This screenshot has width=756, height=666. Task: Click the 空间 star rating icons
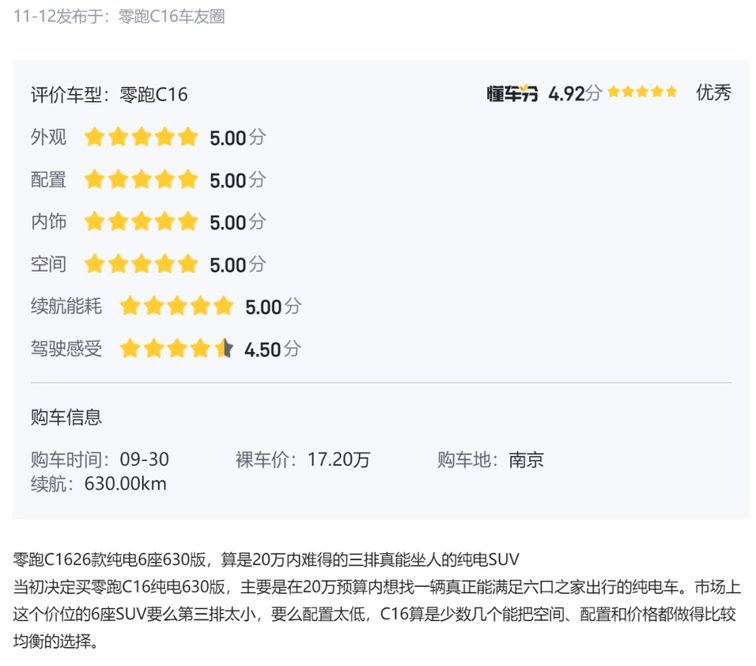point(141,264)
